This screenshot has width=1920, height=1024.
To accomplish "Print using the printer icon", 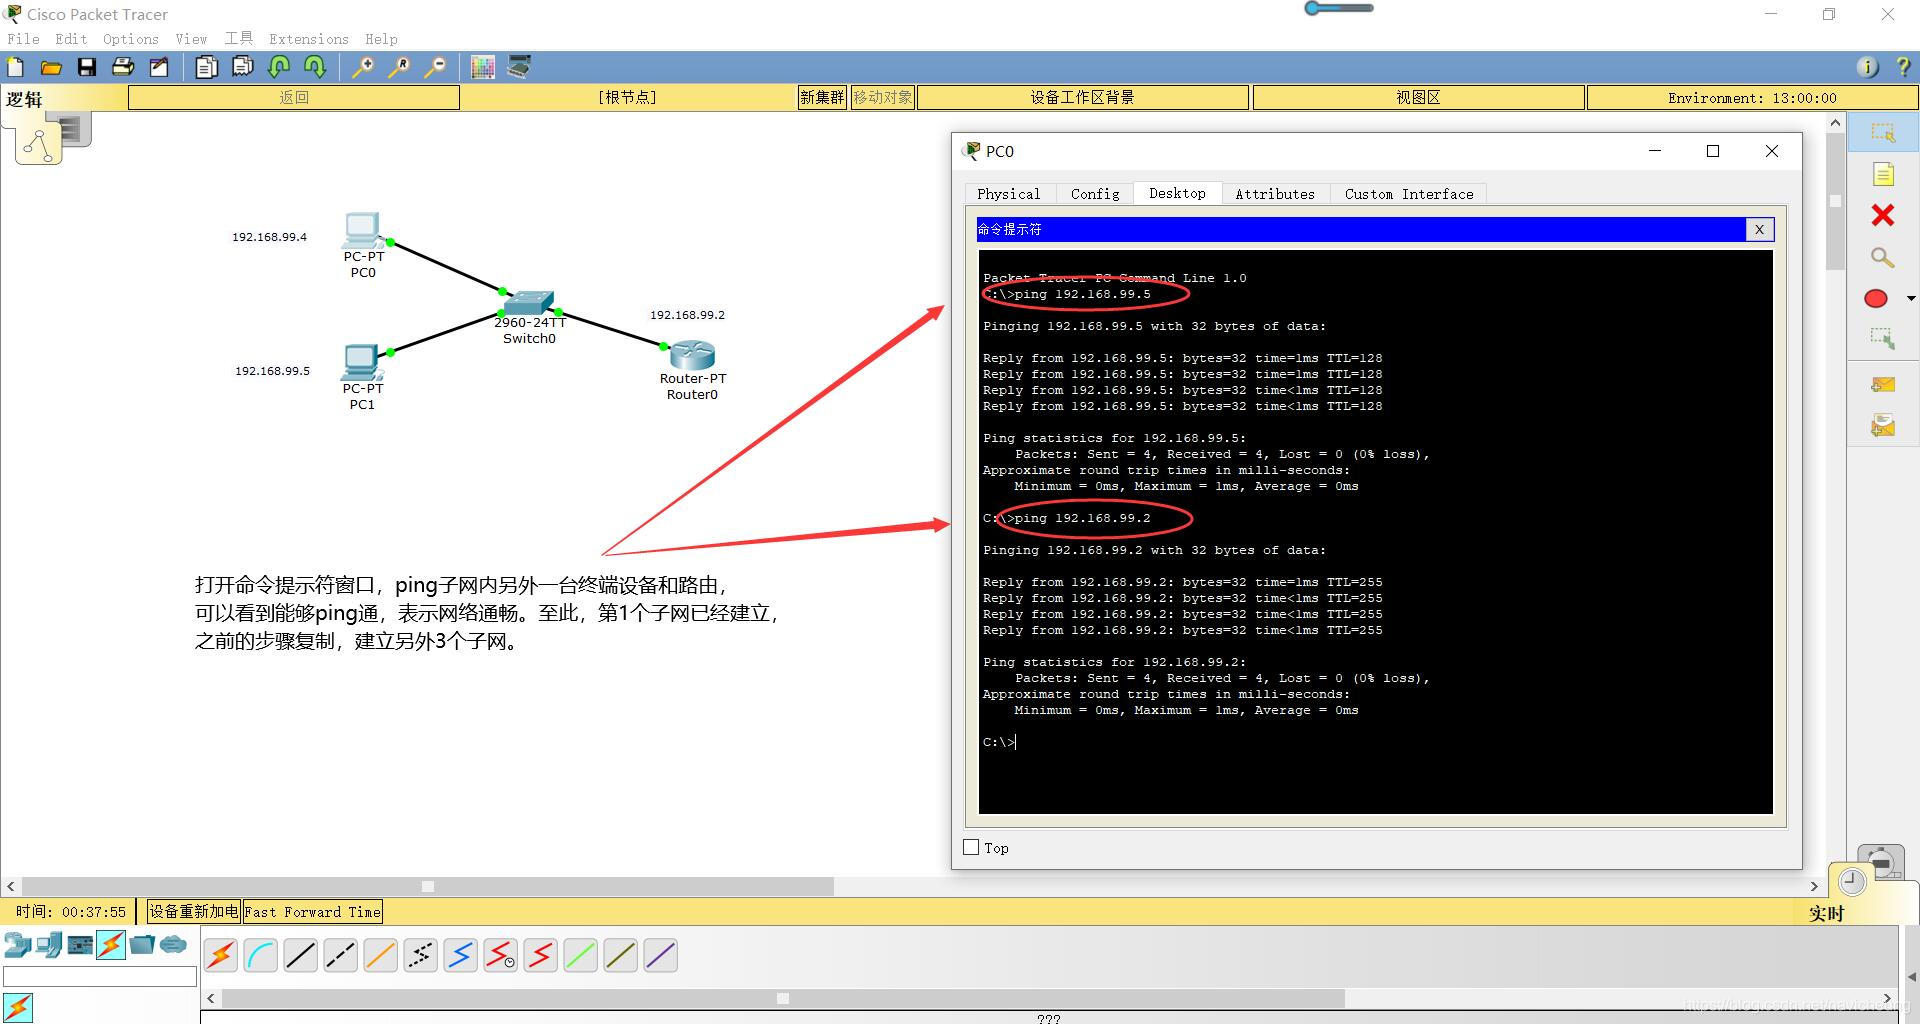I will 123,67.
